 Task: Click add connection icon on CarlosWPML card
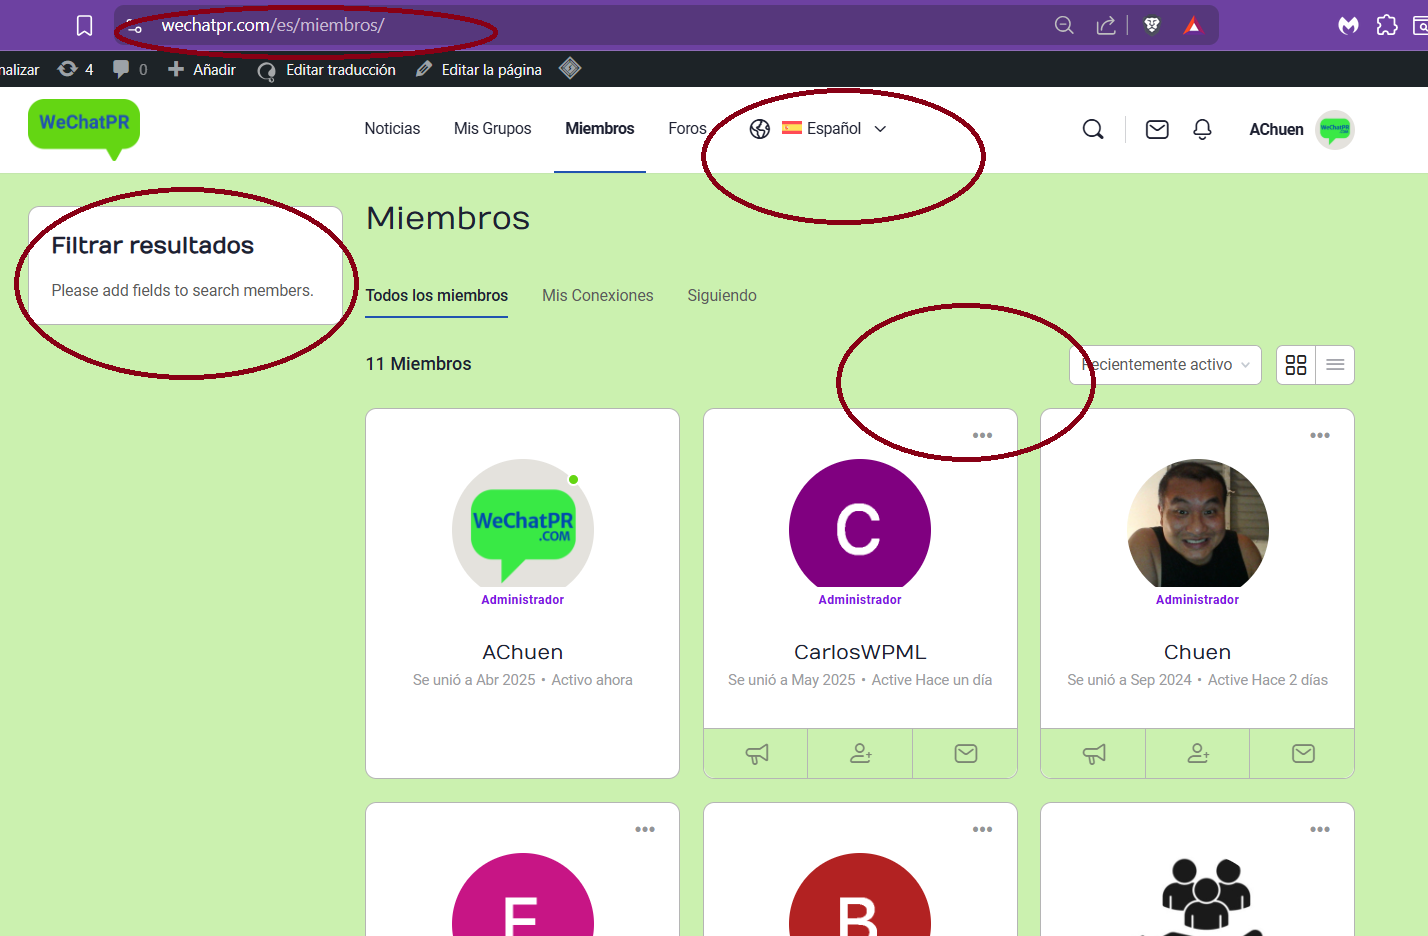point(860,754)
